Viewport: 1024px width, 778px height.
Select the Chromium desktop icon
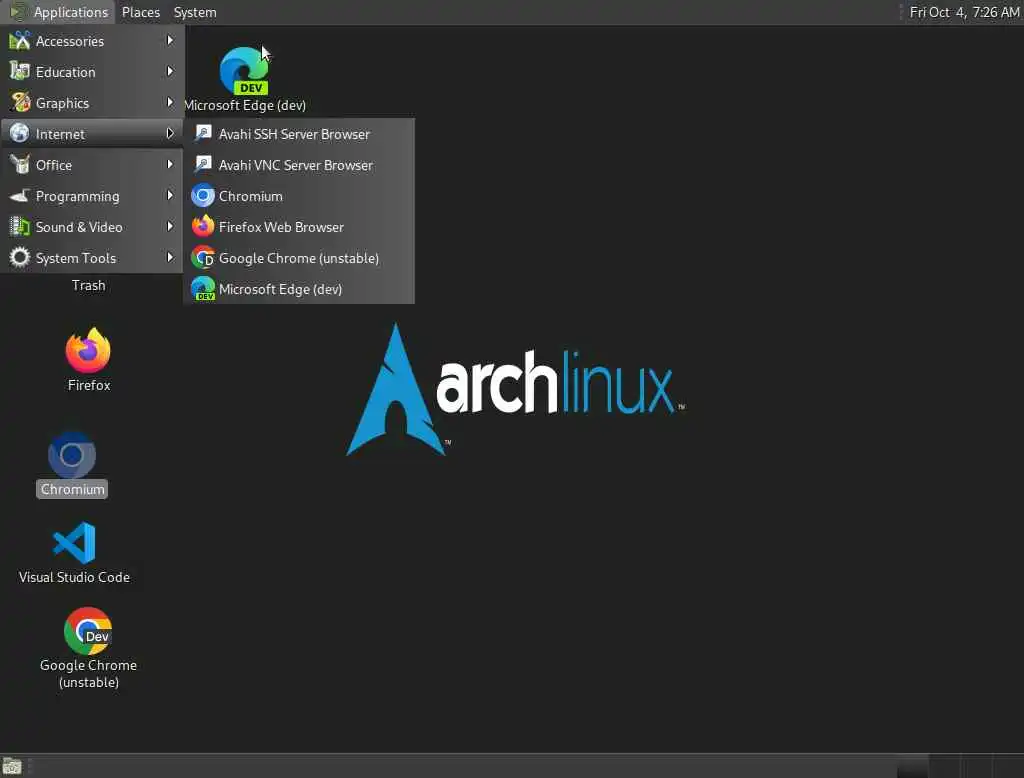(72, 455)
